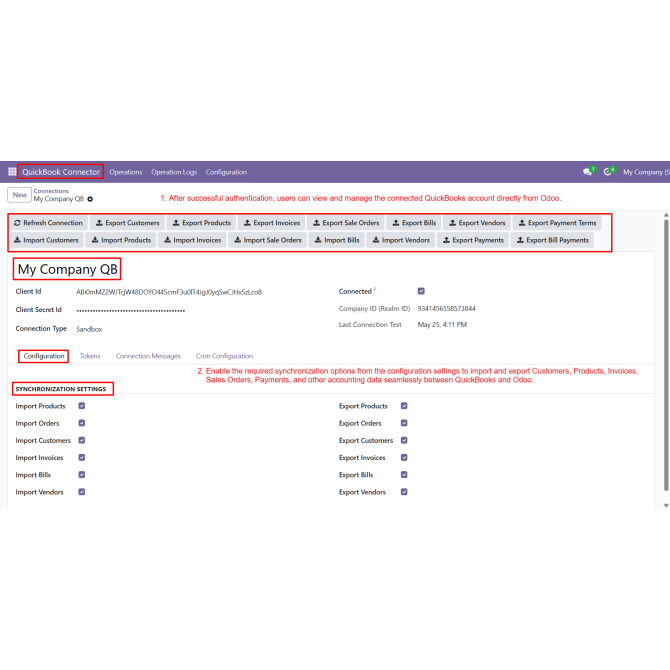
Task: Toggle Export Products checkbox
Action: pyautogui.click(x=404, y=406)
